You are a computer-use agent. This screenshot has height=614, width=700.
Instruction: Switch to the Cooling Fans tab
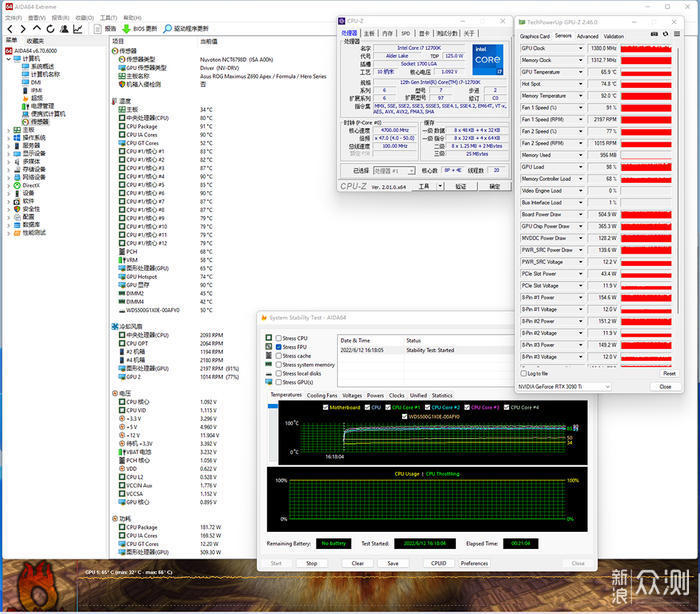(321, 395)
